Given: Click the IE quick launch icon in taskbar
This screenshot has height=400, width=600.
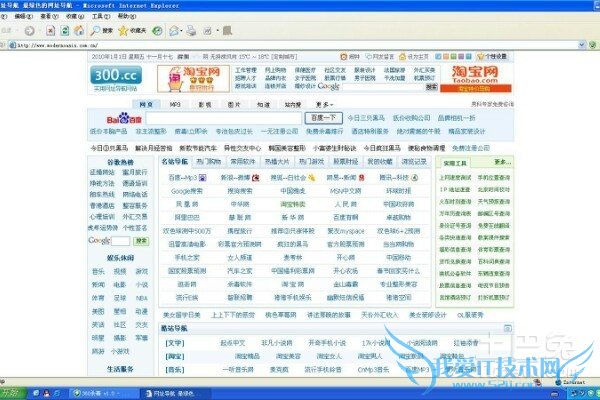Looking at the screenshot, I should [57, 393].
